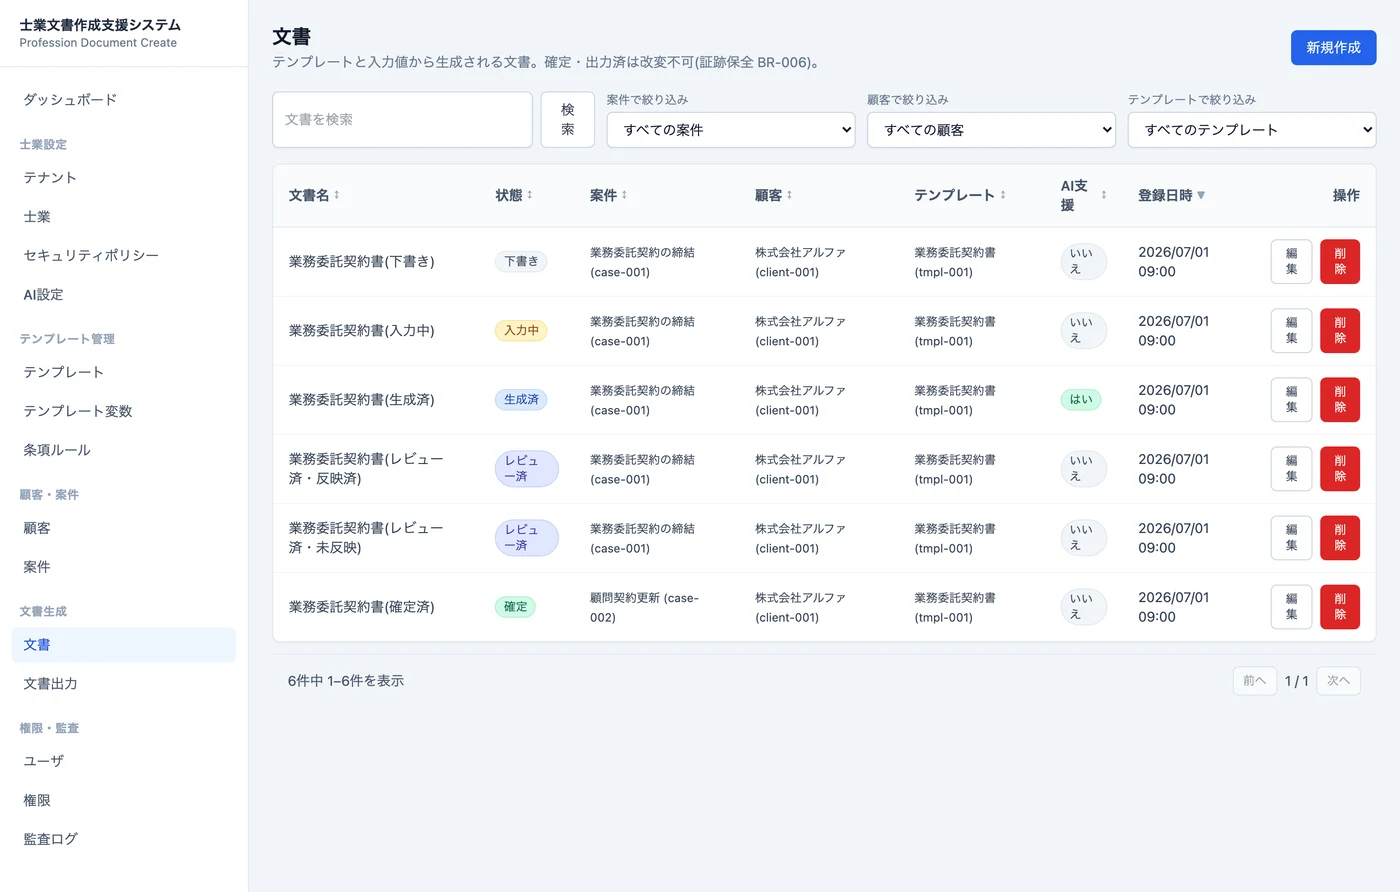Select 文書 in sidebar
This screenshot has height=892, width=1400.
(x=124, y=645)
